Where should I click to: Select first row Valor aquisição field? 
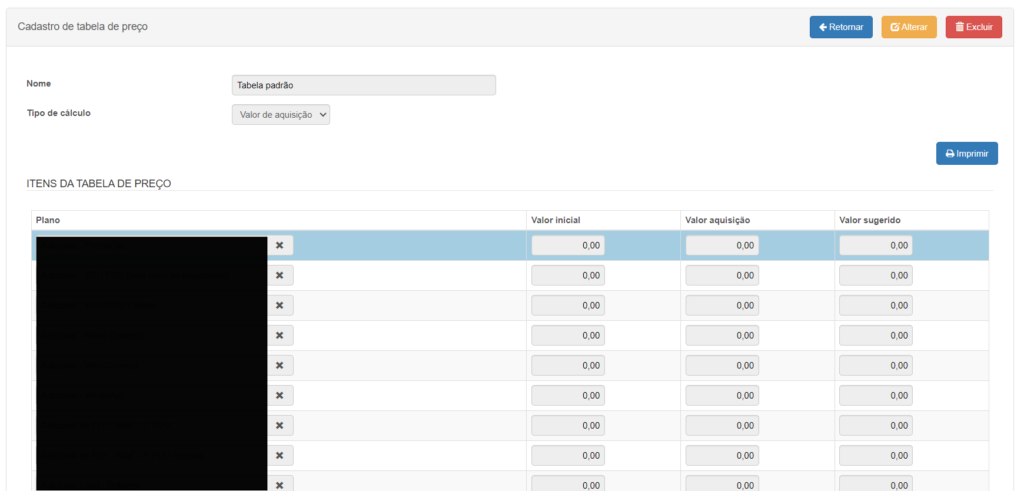click(722, 245)
